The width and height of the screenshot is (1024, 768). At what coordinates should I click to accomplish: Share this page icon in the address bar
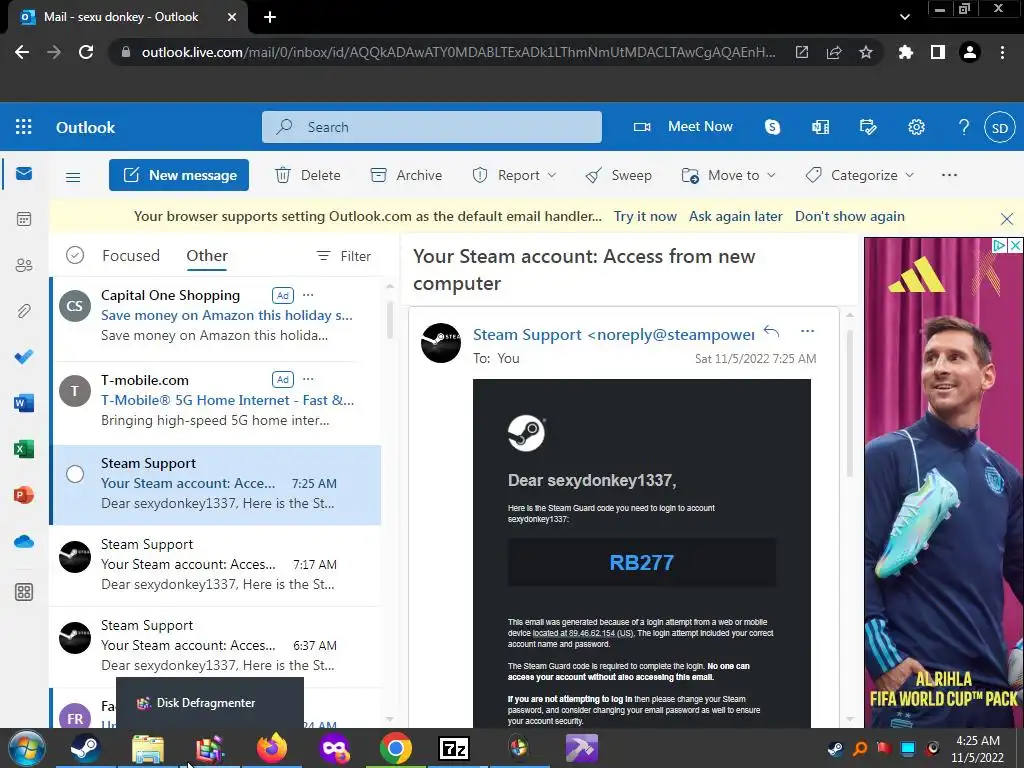pyautogui.click(x=834, y=52)
